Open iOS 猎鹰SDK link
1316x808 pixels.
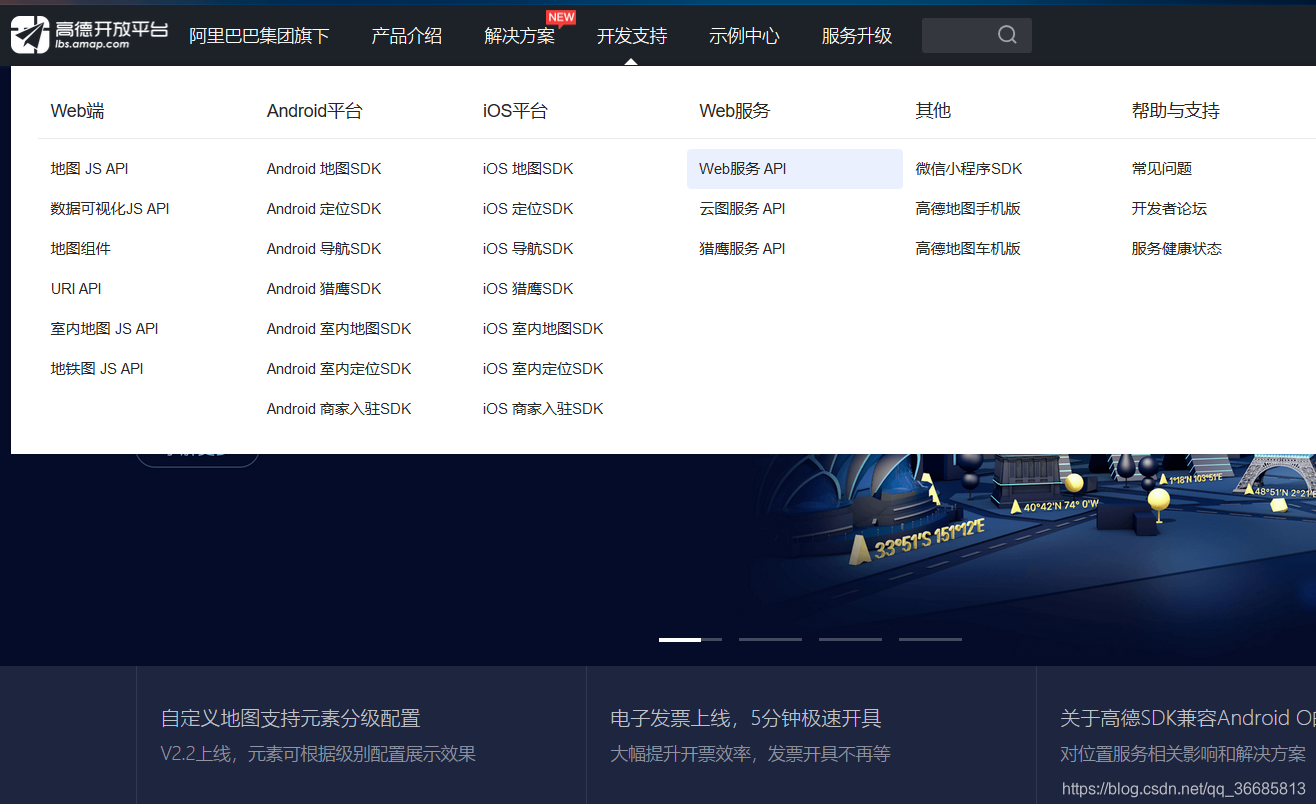pos(528,289)
